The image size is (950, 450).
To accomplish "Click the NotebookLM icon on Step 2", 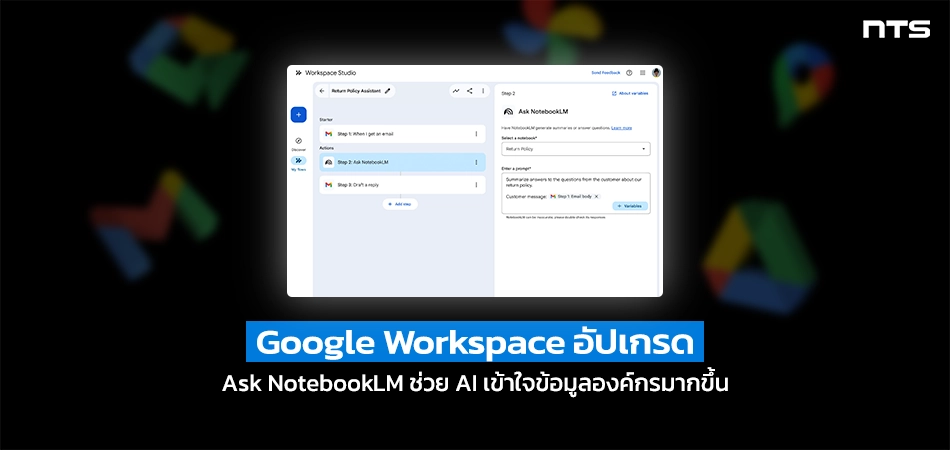I will point(328,162).
